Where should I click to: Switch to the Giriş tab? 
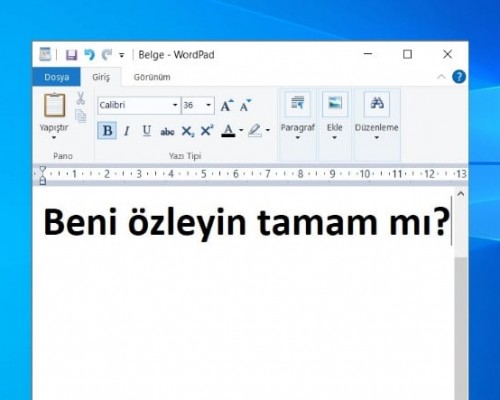tap(101, 77)
